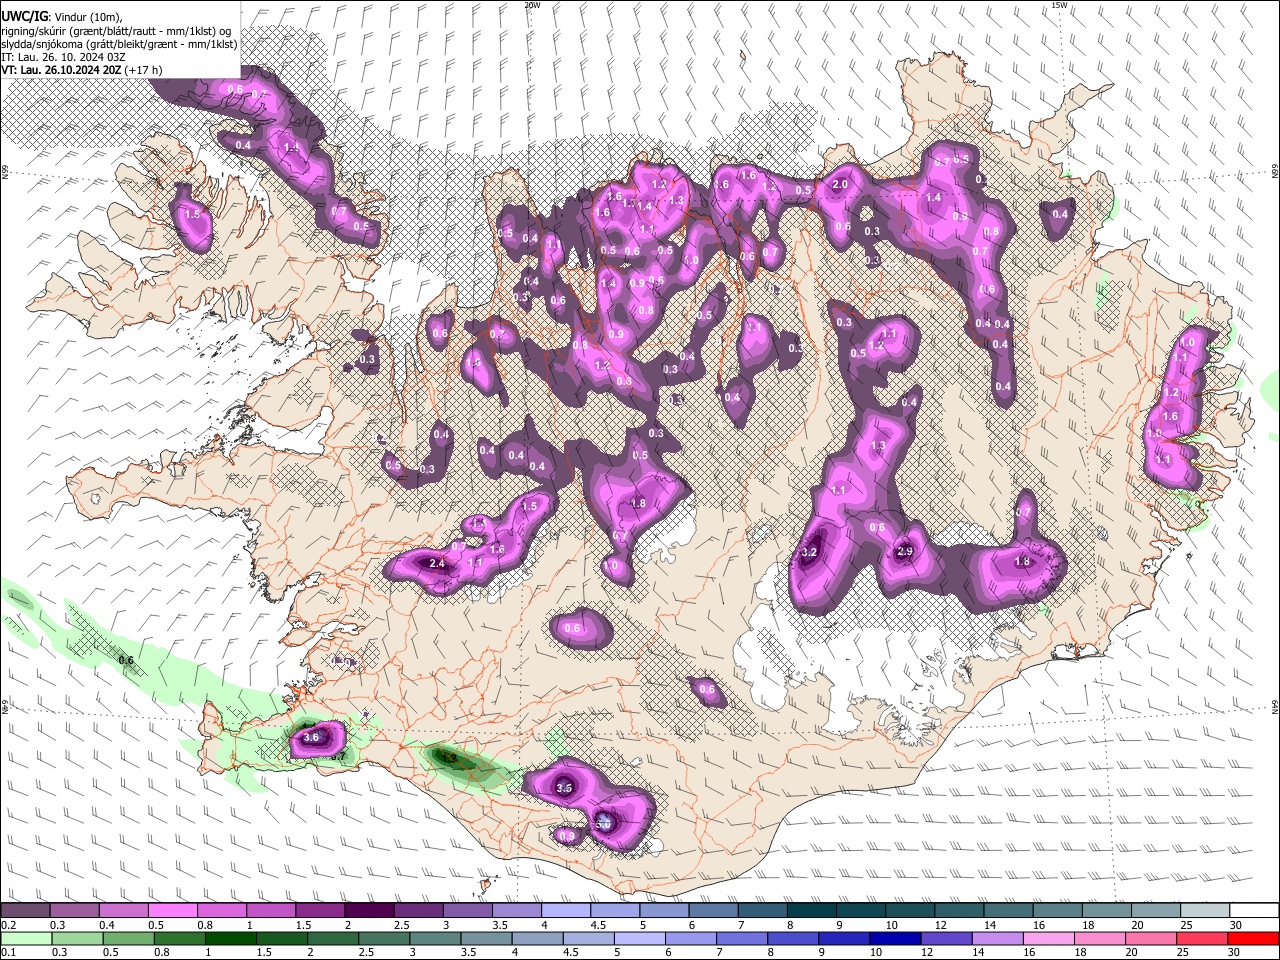
Task: Click the bright pink 0.5–0.8 snow scale swatch
Action: (172, 910)
